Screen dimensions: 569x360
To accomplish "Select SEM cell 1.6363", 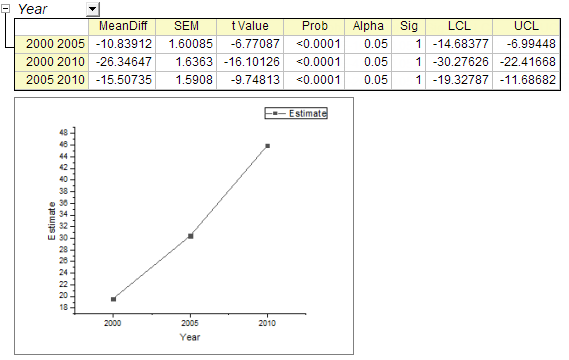I will (x=186, y=62).
